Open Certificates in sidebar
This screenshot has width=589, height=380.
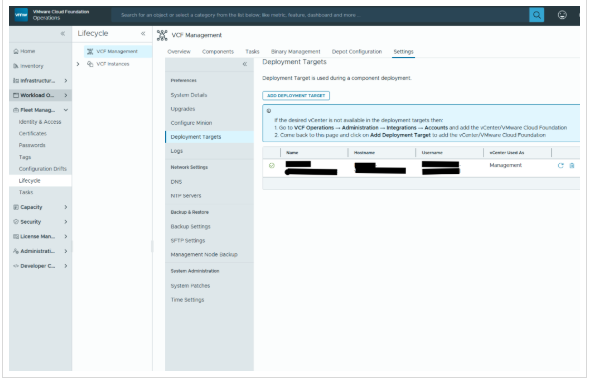coord(33,134)
